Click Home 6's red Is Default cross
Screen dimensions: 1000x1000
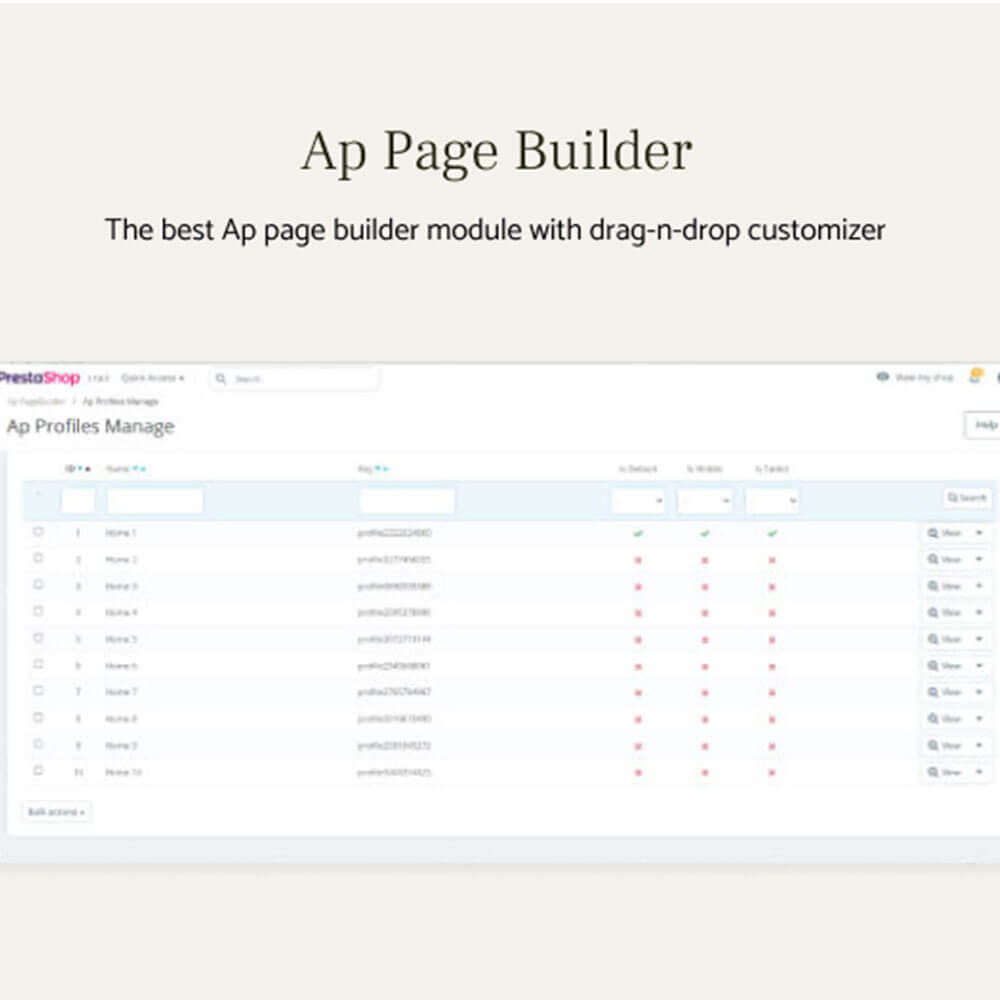tap(638, 666)
